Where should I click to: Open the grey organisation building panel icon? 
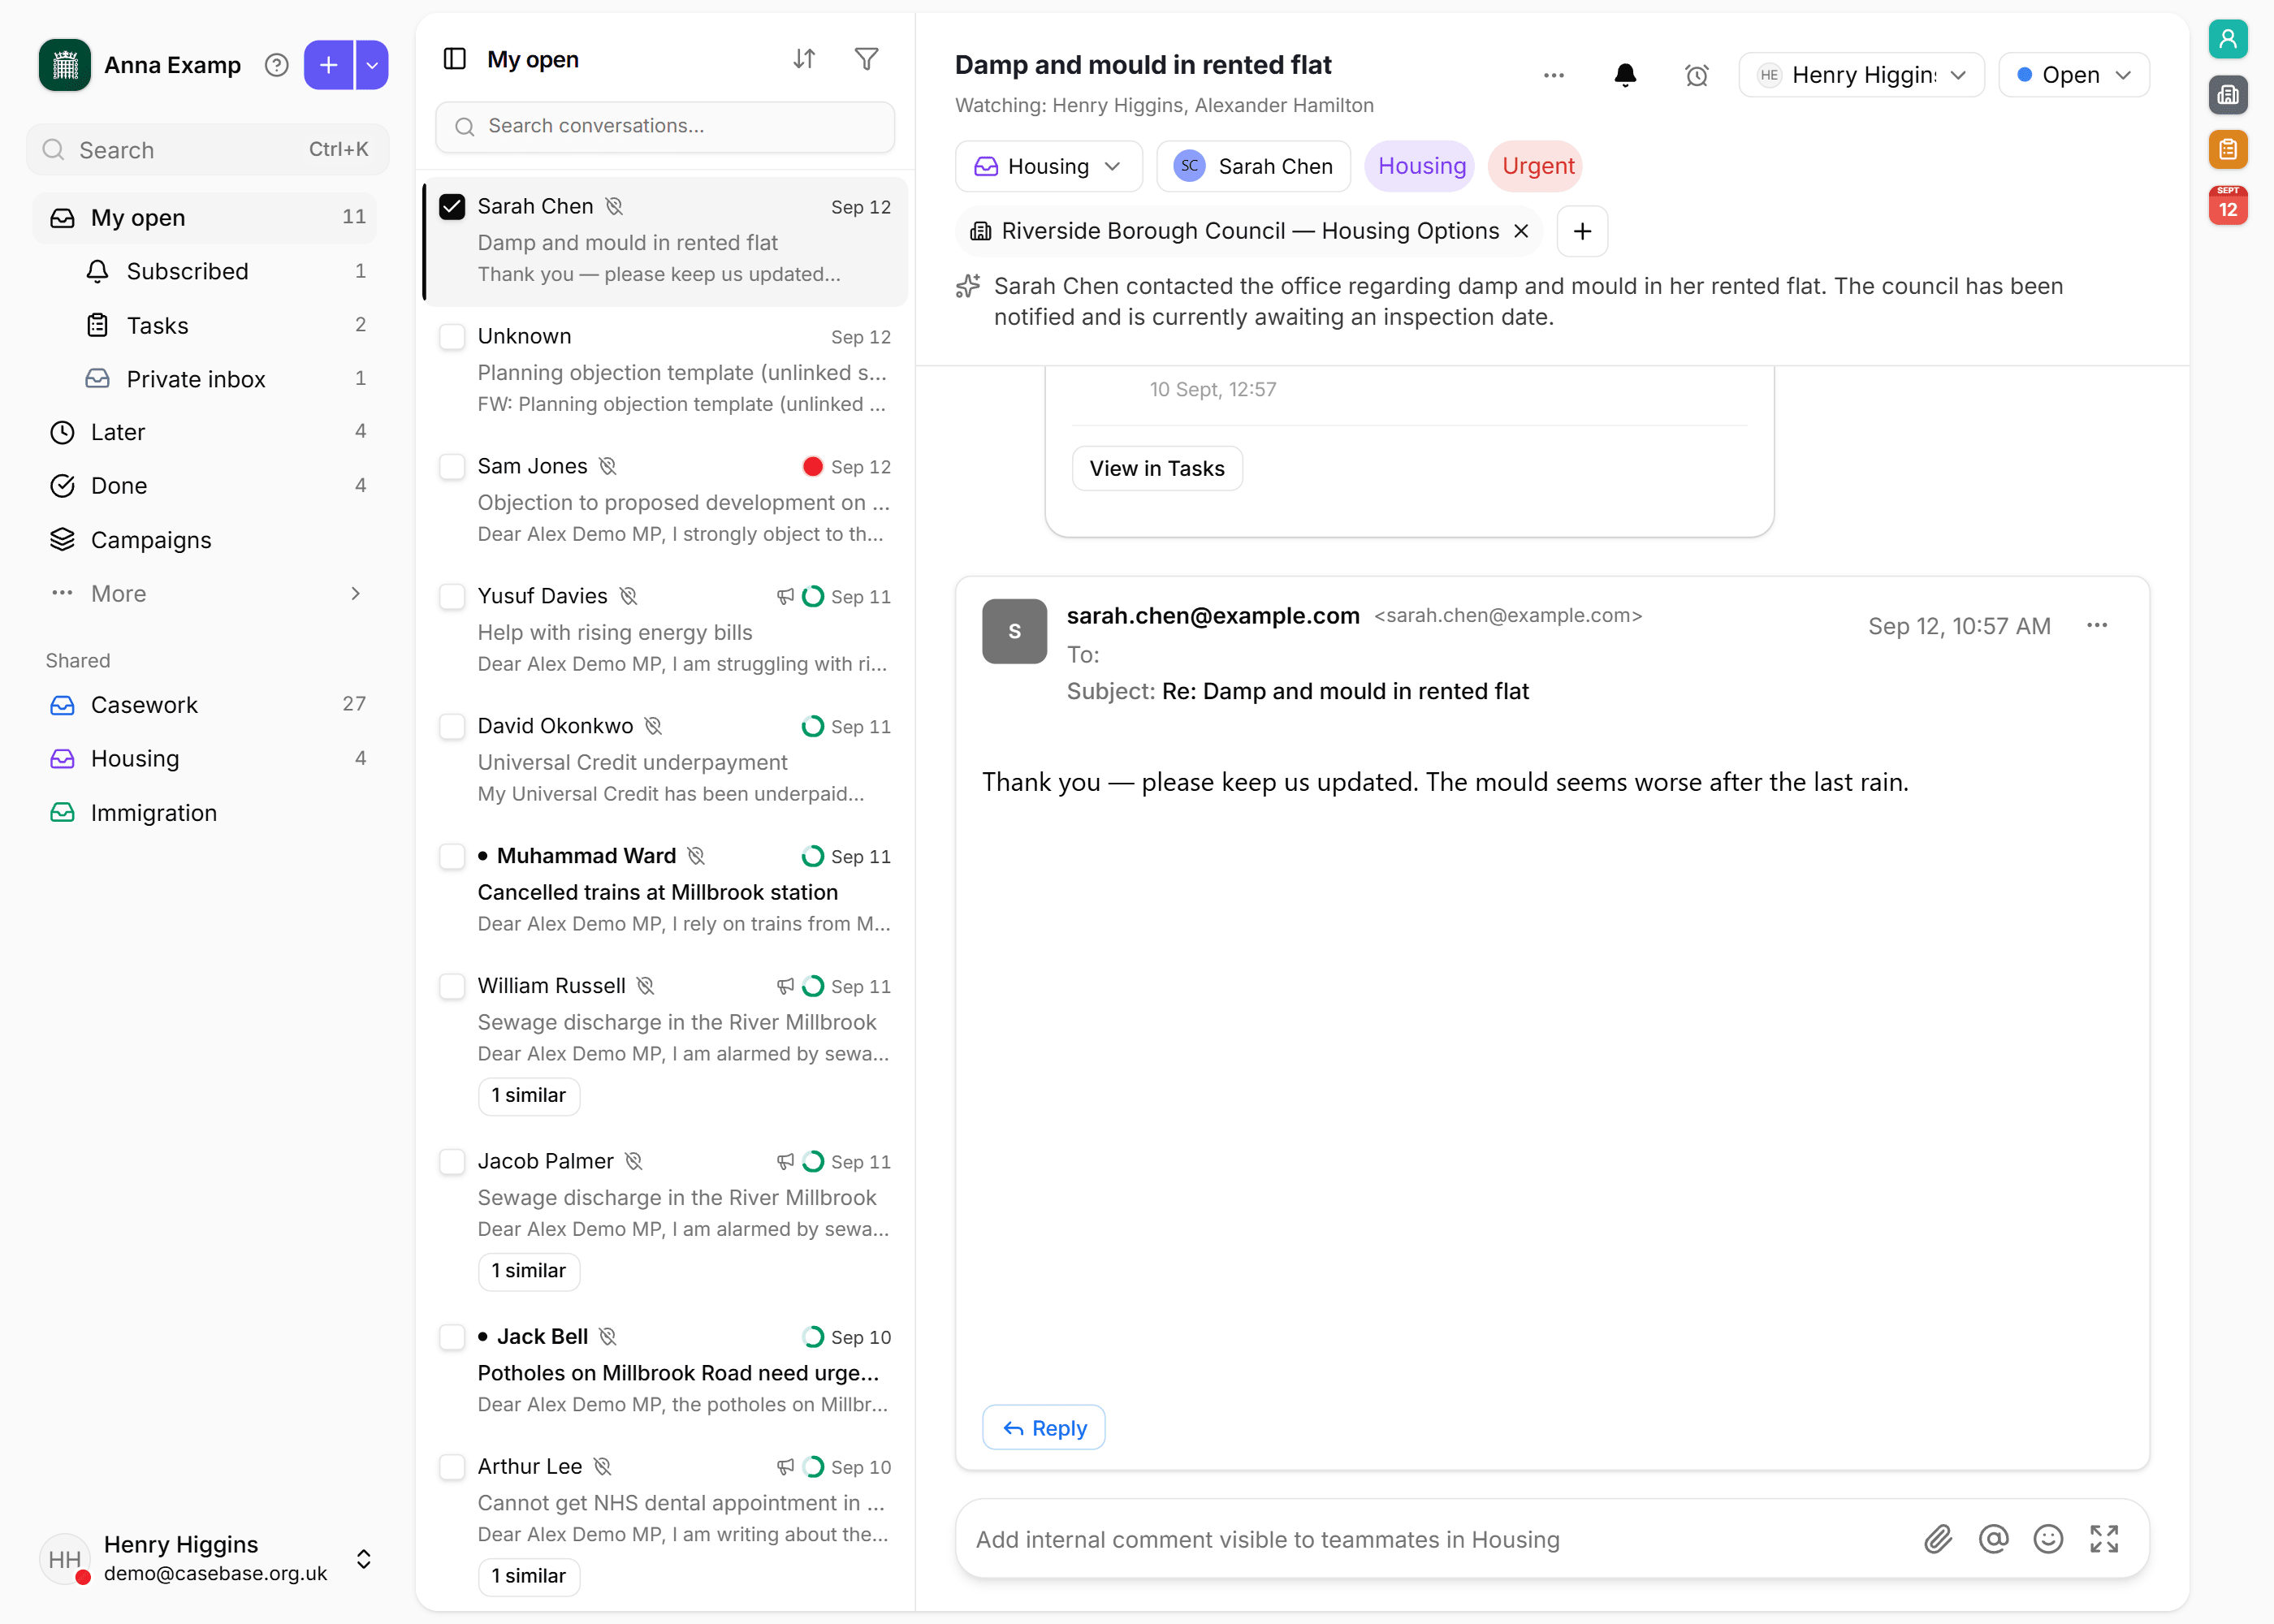click(2227, 95)
